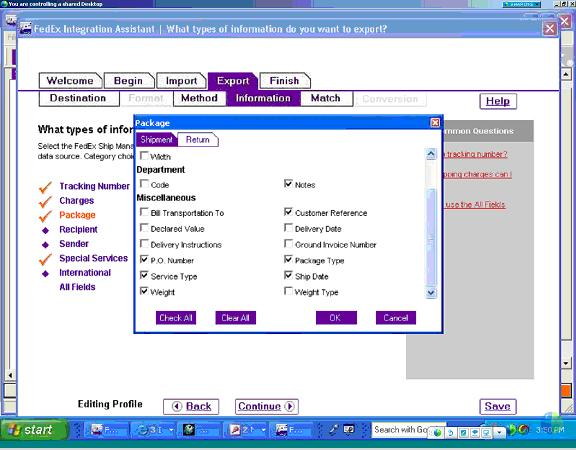Open the Recipient category

[79, 230]
